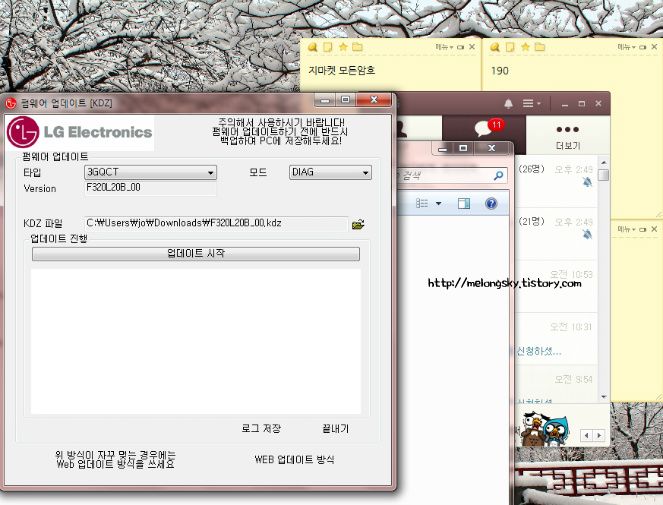Open the (21명) group chat row
Screen dimensions: 663x505
pyautogui.click(x=556, y=234)
